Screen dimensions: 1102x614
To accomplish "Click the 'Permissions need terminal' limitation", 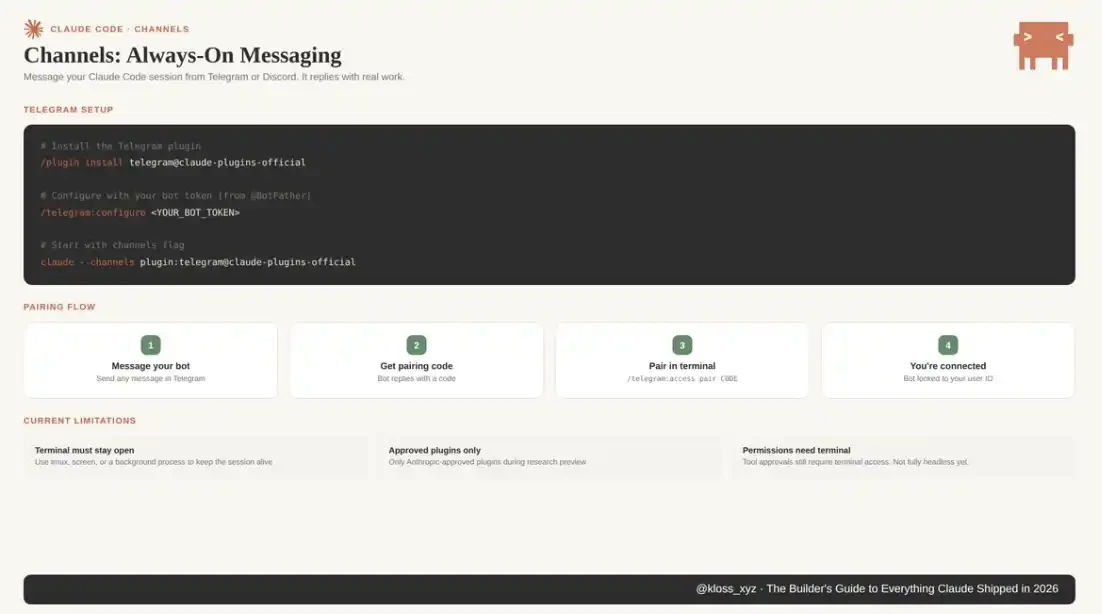I will tap(796, 450).
